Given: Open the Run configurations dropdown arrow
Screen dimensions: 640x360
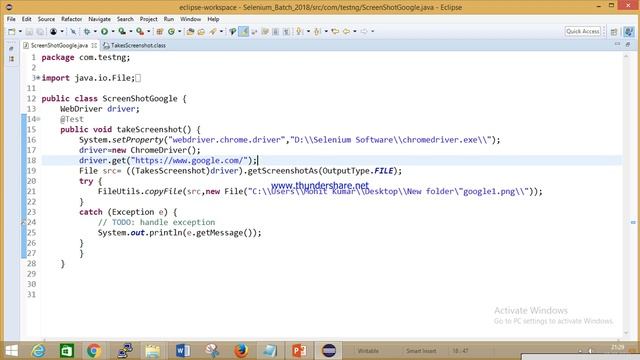Looking at the screenshot, I should [113, 31].
